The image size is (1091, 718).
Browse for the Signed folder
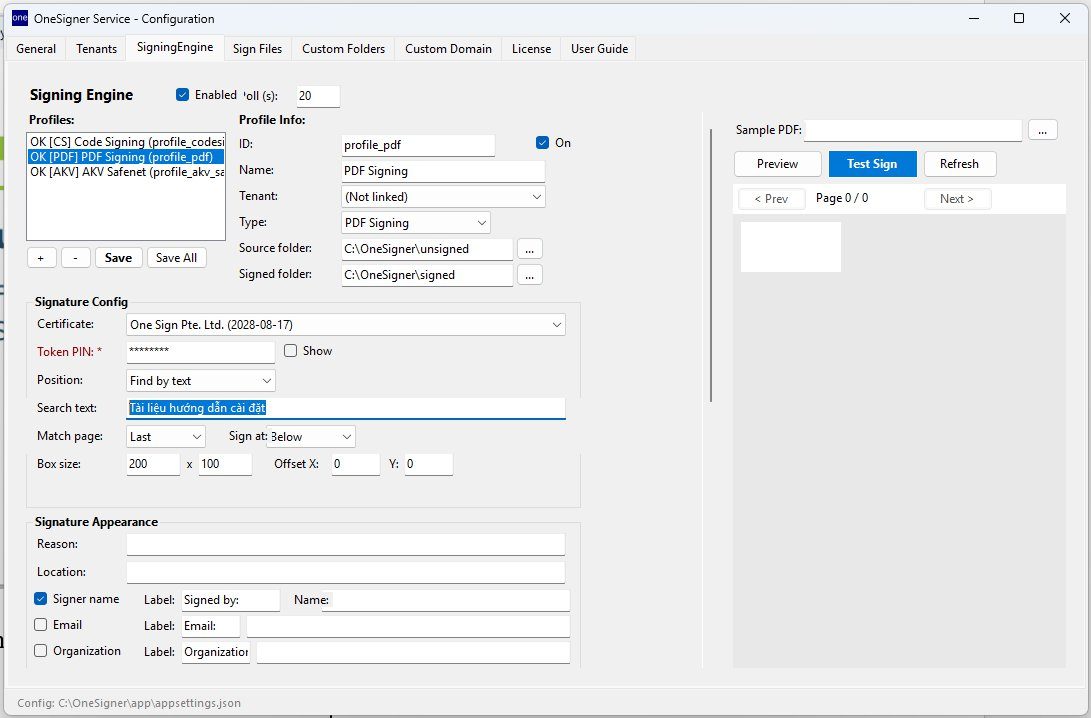click(x=529, y=275)
